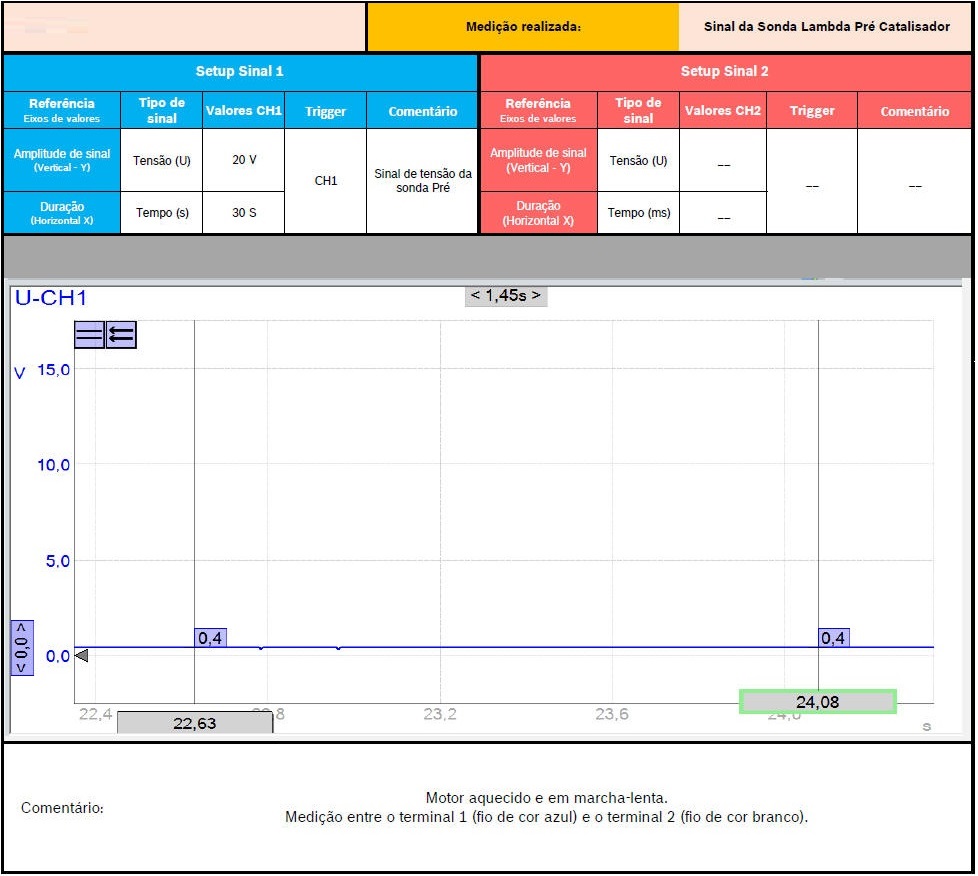
Task: Click the left-pointing arrows icon
Action: [121, 335]
